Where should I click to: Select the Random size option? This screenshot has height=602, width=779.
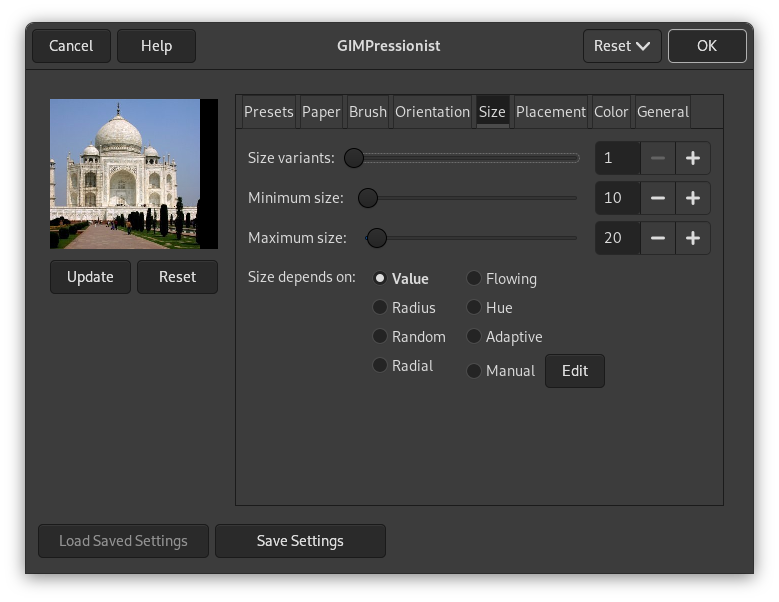tap(380, 337)
